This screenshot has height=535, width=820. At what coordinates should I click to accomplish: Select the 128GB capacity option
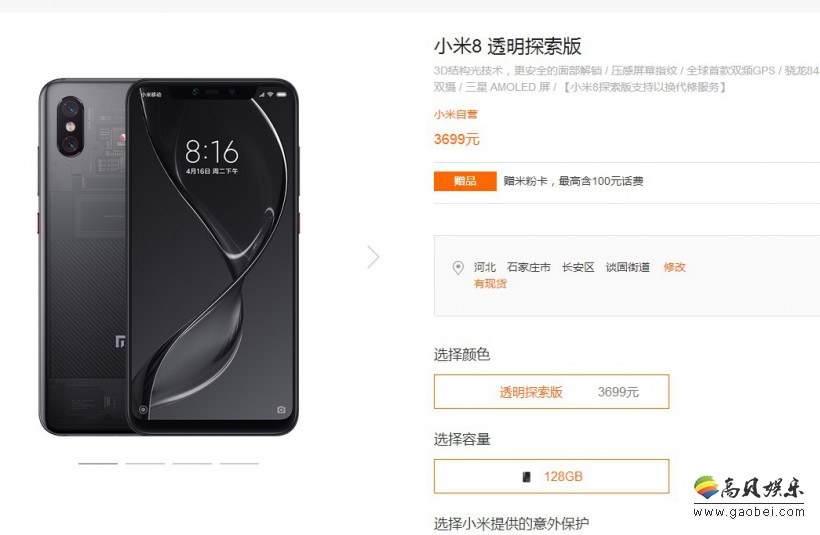point(551,476)
